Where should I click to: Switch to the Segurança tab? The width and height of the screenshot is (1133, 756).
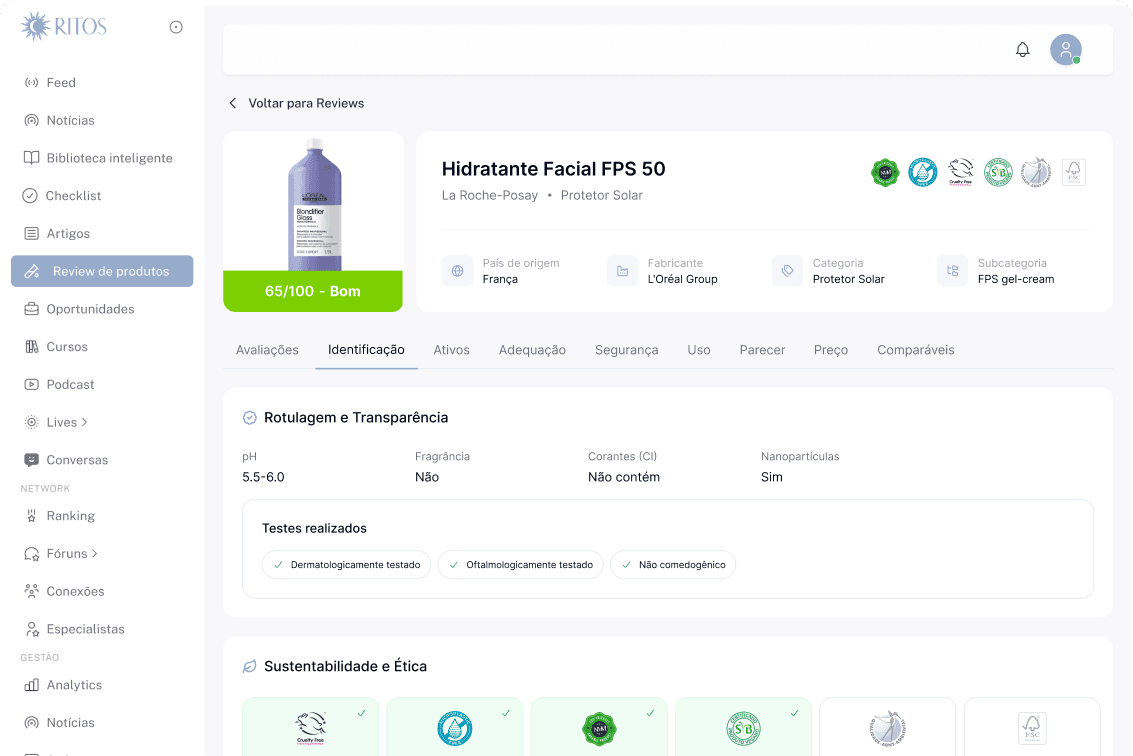click(626, 350)
